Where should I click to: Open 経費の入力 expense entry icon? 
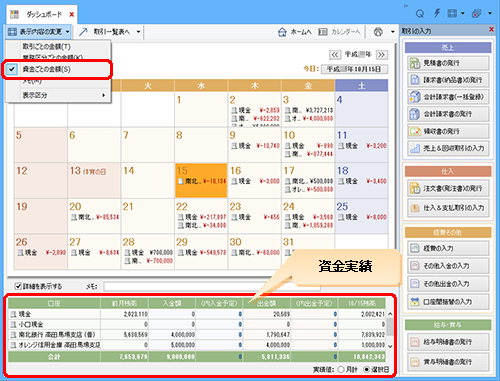[x=415, y=248]
